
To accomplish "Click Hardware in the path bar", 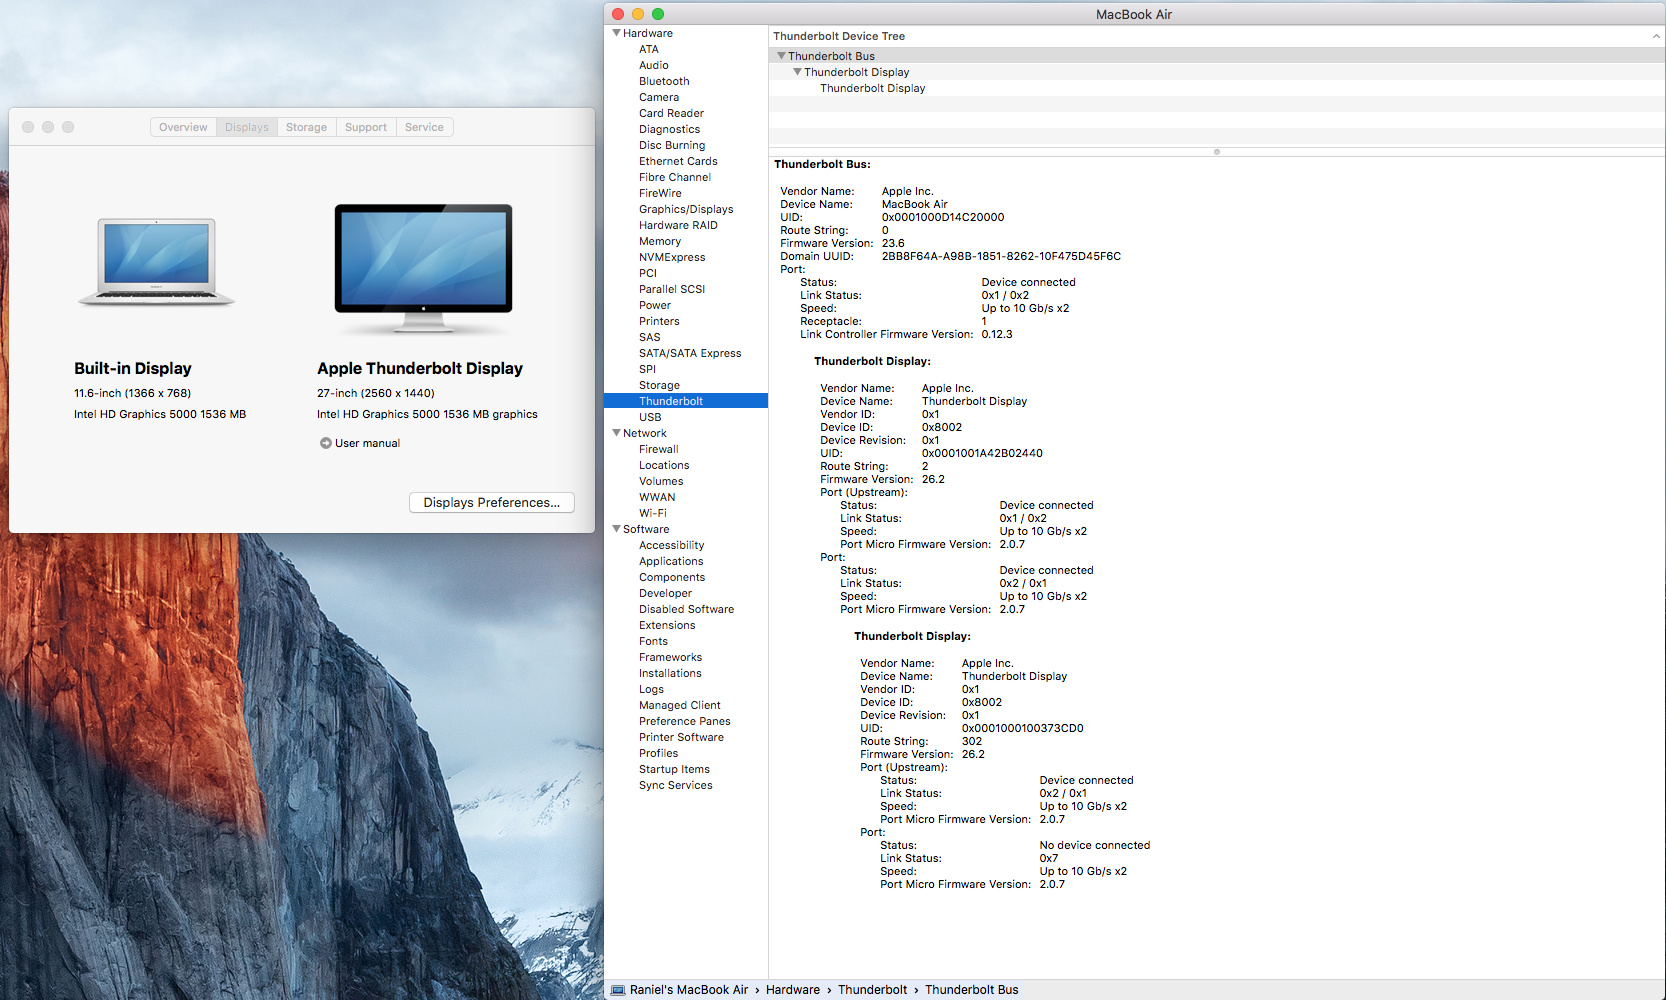I will click(x=793, y=990).
